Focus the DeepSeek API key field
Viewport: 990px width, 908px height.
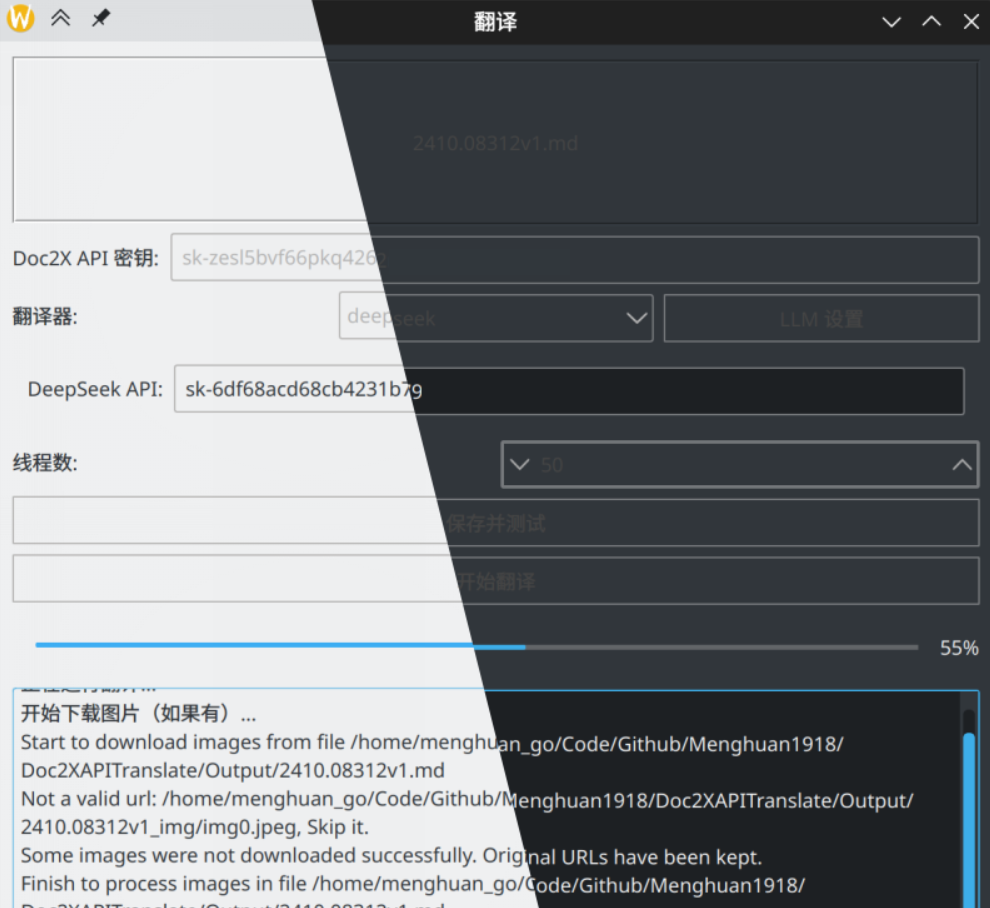pyautogui.click(x=569, y=390)
